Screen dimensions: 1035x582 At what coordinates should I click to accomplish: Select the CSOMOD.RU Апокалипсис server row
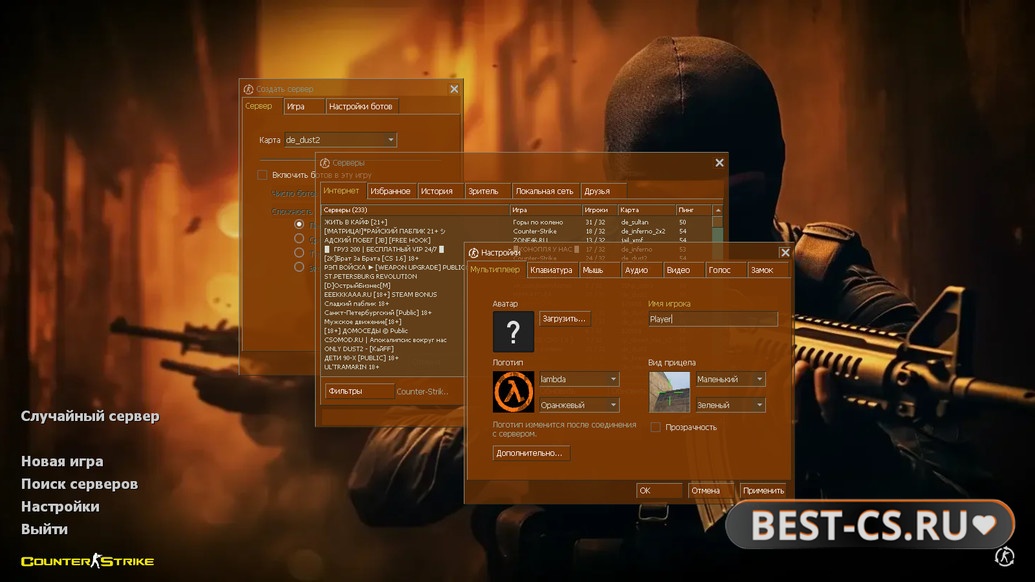coord(393,340)
